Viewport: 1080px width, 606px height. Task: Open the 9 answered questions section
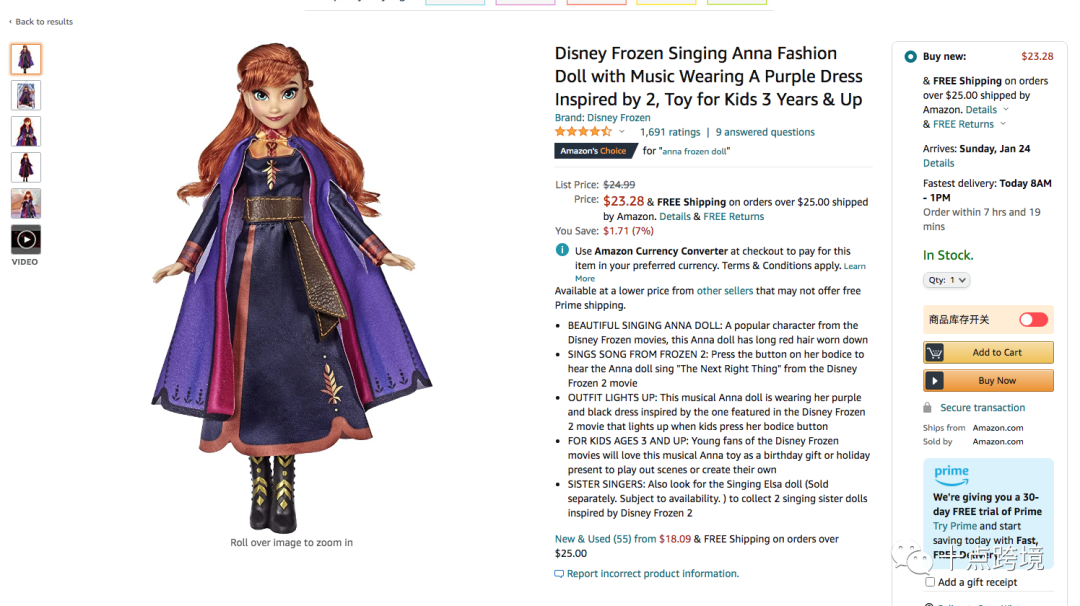tap(765, 132)
